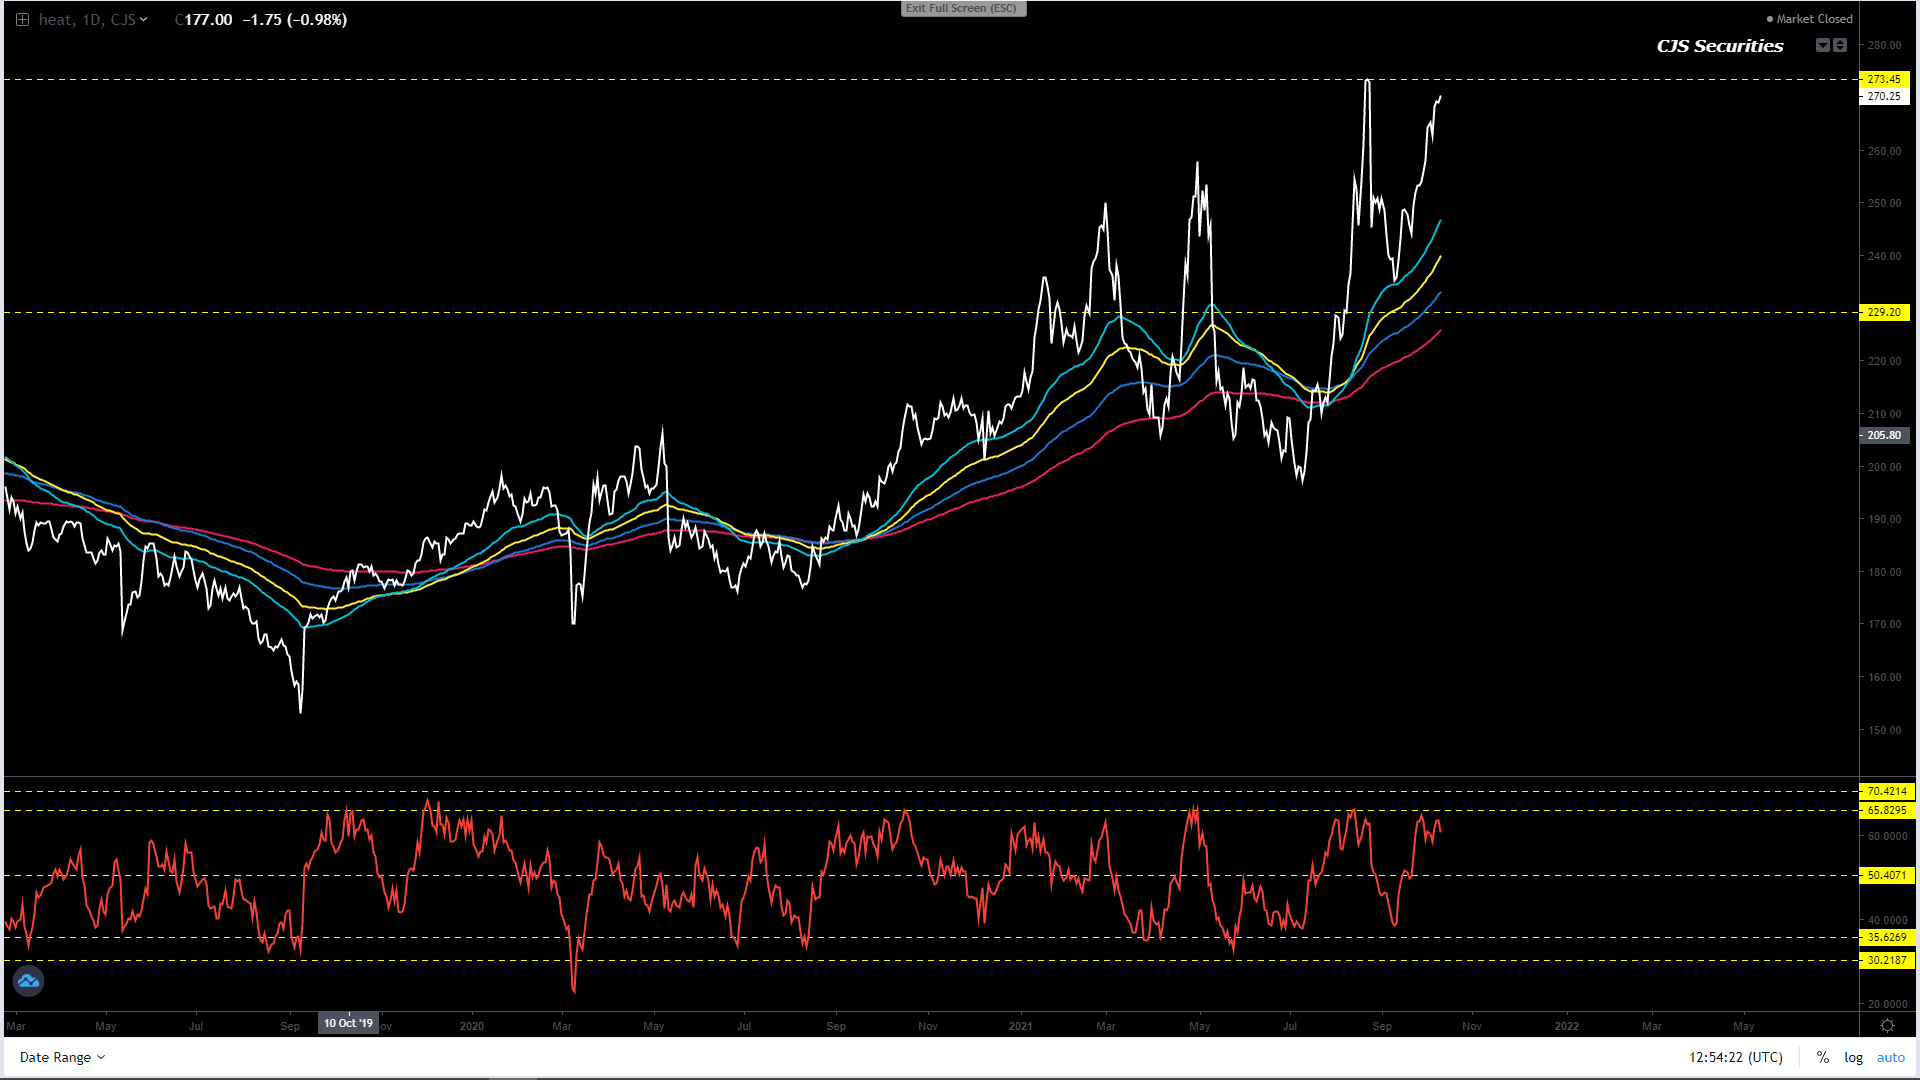
Task: Toggle percent scale mode
Action: pyautogui.click(x=1822, y=1057)
